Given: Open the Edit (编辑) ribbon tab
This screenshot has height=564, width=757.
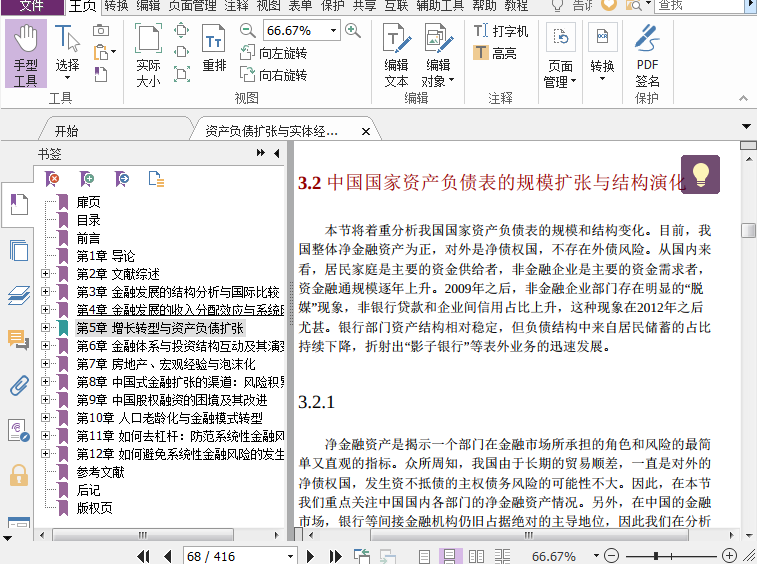Looking at the screenshot, I should 148,6.
